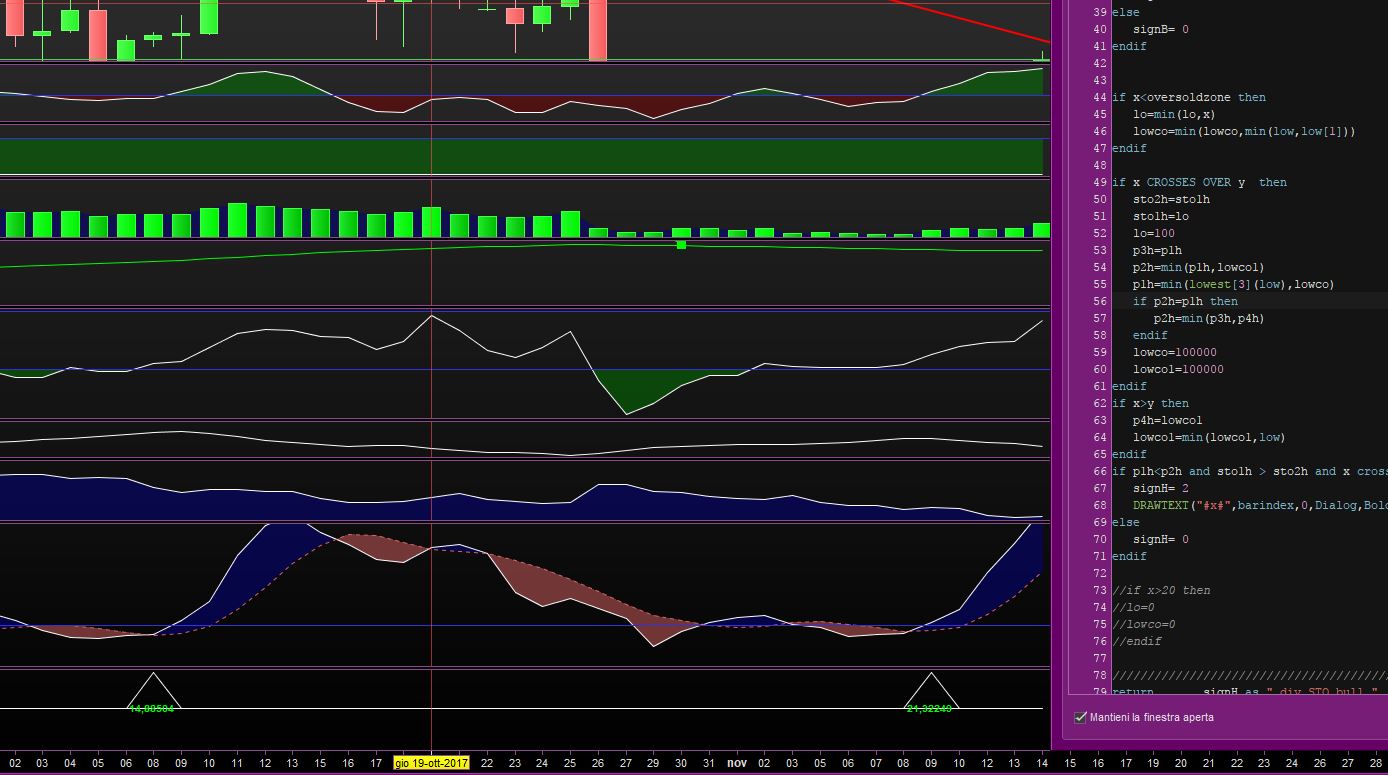
Task: Click code line 'if x CROSSES OVER y then'
Action: pyautogui.click(x=1199, y=182)
